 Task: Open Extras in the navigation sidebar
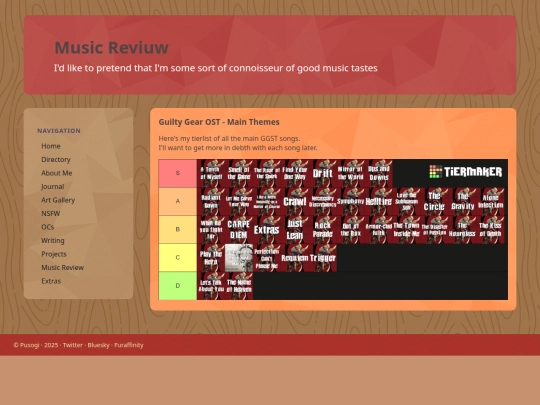tap(51, 281)
